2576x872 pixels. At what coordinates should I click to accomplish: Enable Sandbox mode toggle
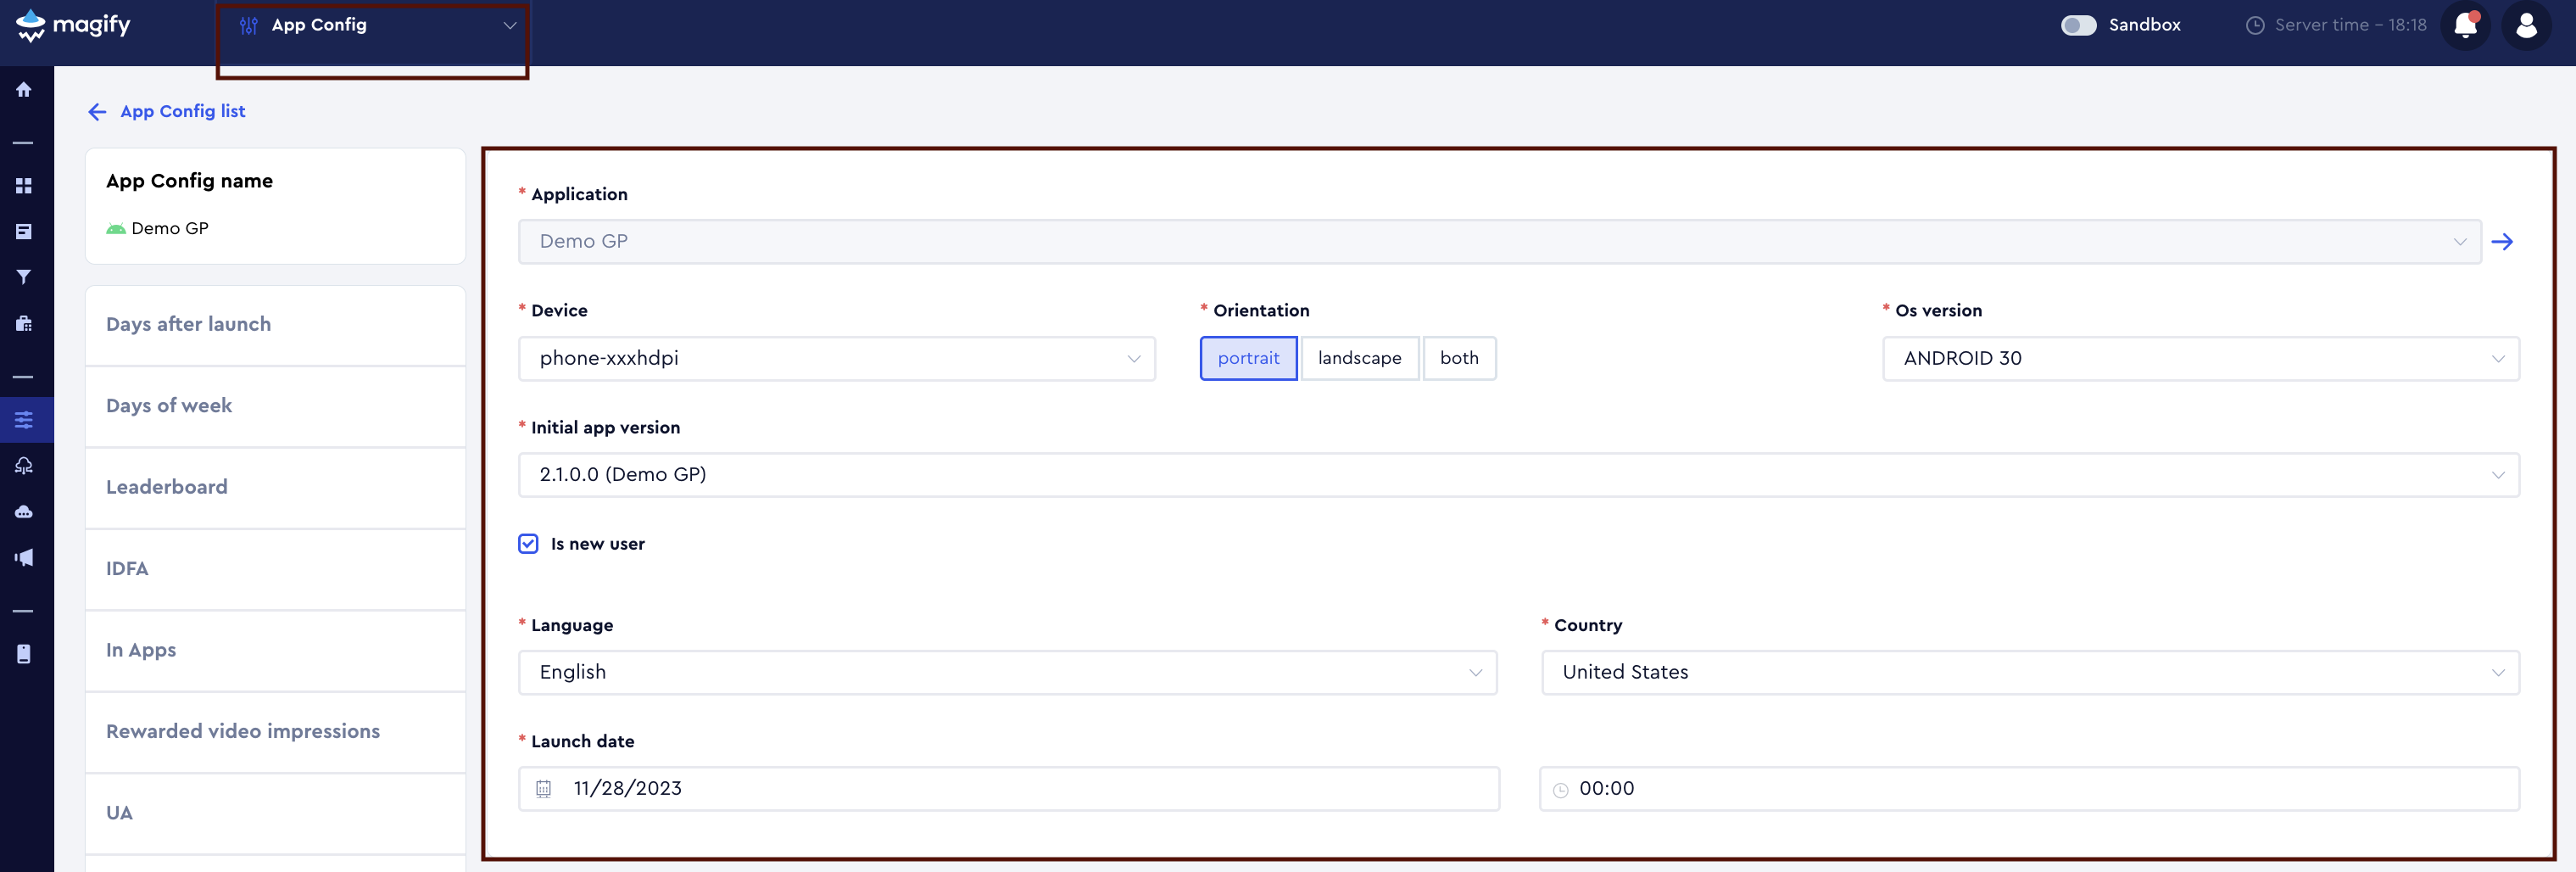[2079, 25]
